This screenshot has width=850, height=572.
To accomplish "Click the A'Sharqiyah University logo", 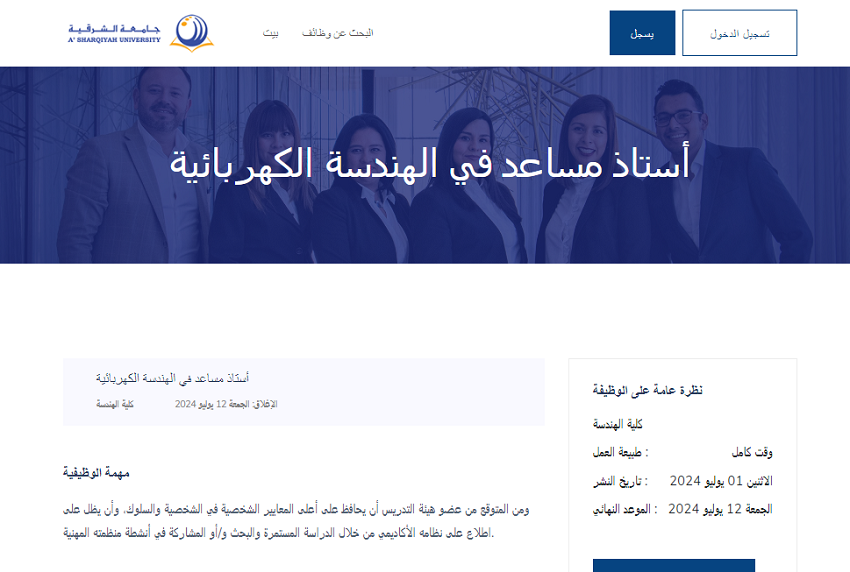I will click(x=140, y=33).
